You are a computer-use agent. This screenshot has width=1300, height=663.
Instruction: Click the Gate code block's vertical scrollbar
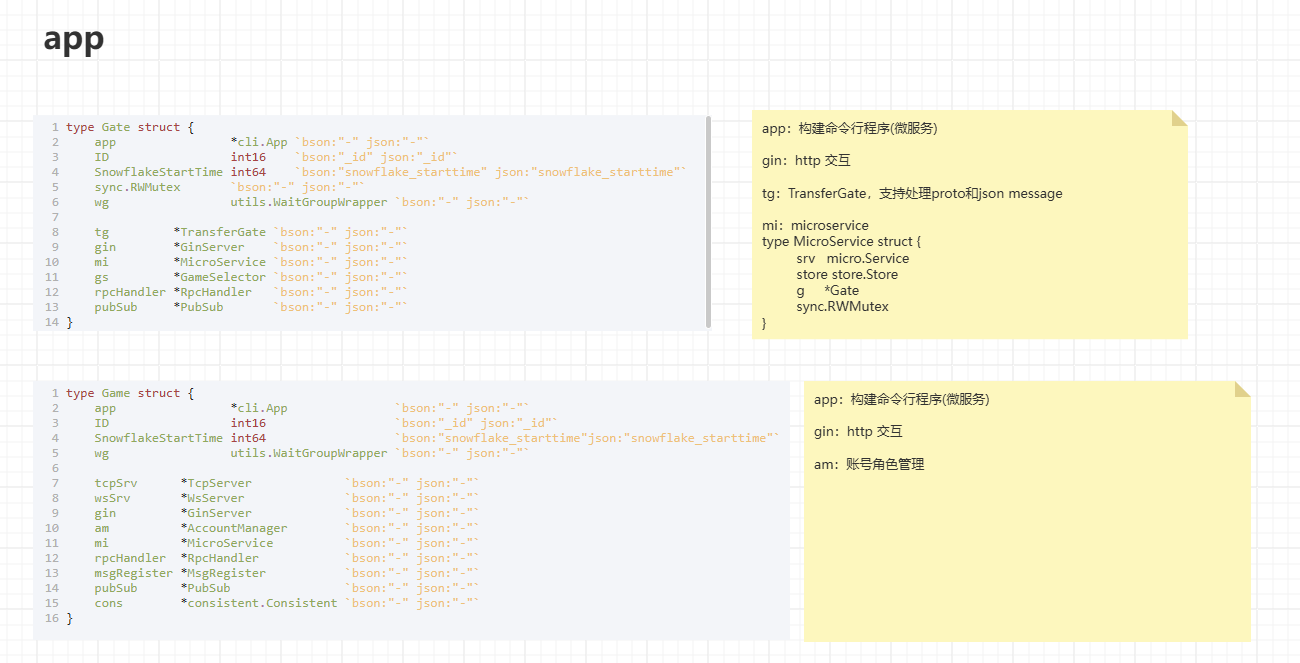(708, 221)
